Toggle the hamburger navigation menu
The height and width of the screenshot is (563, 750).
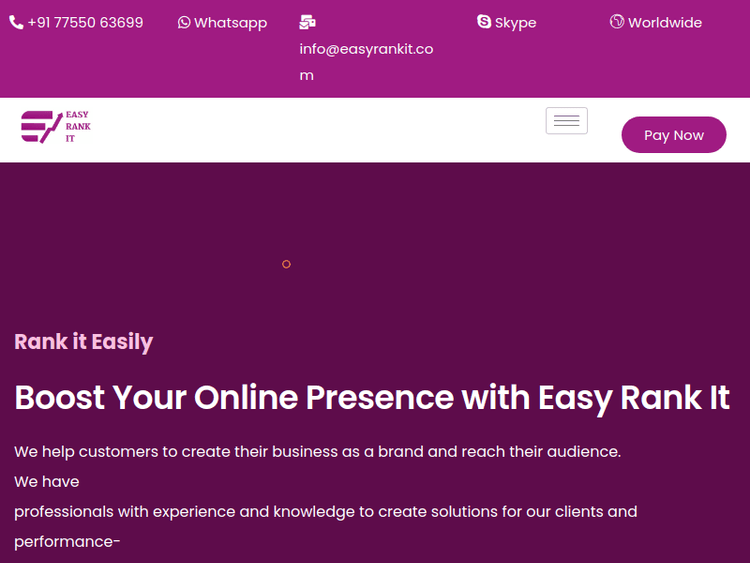(567, 121)
